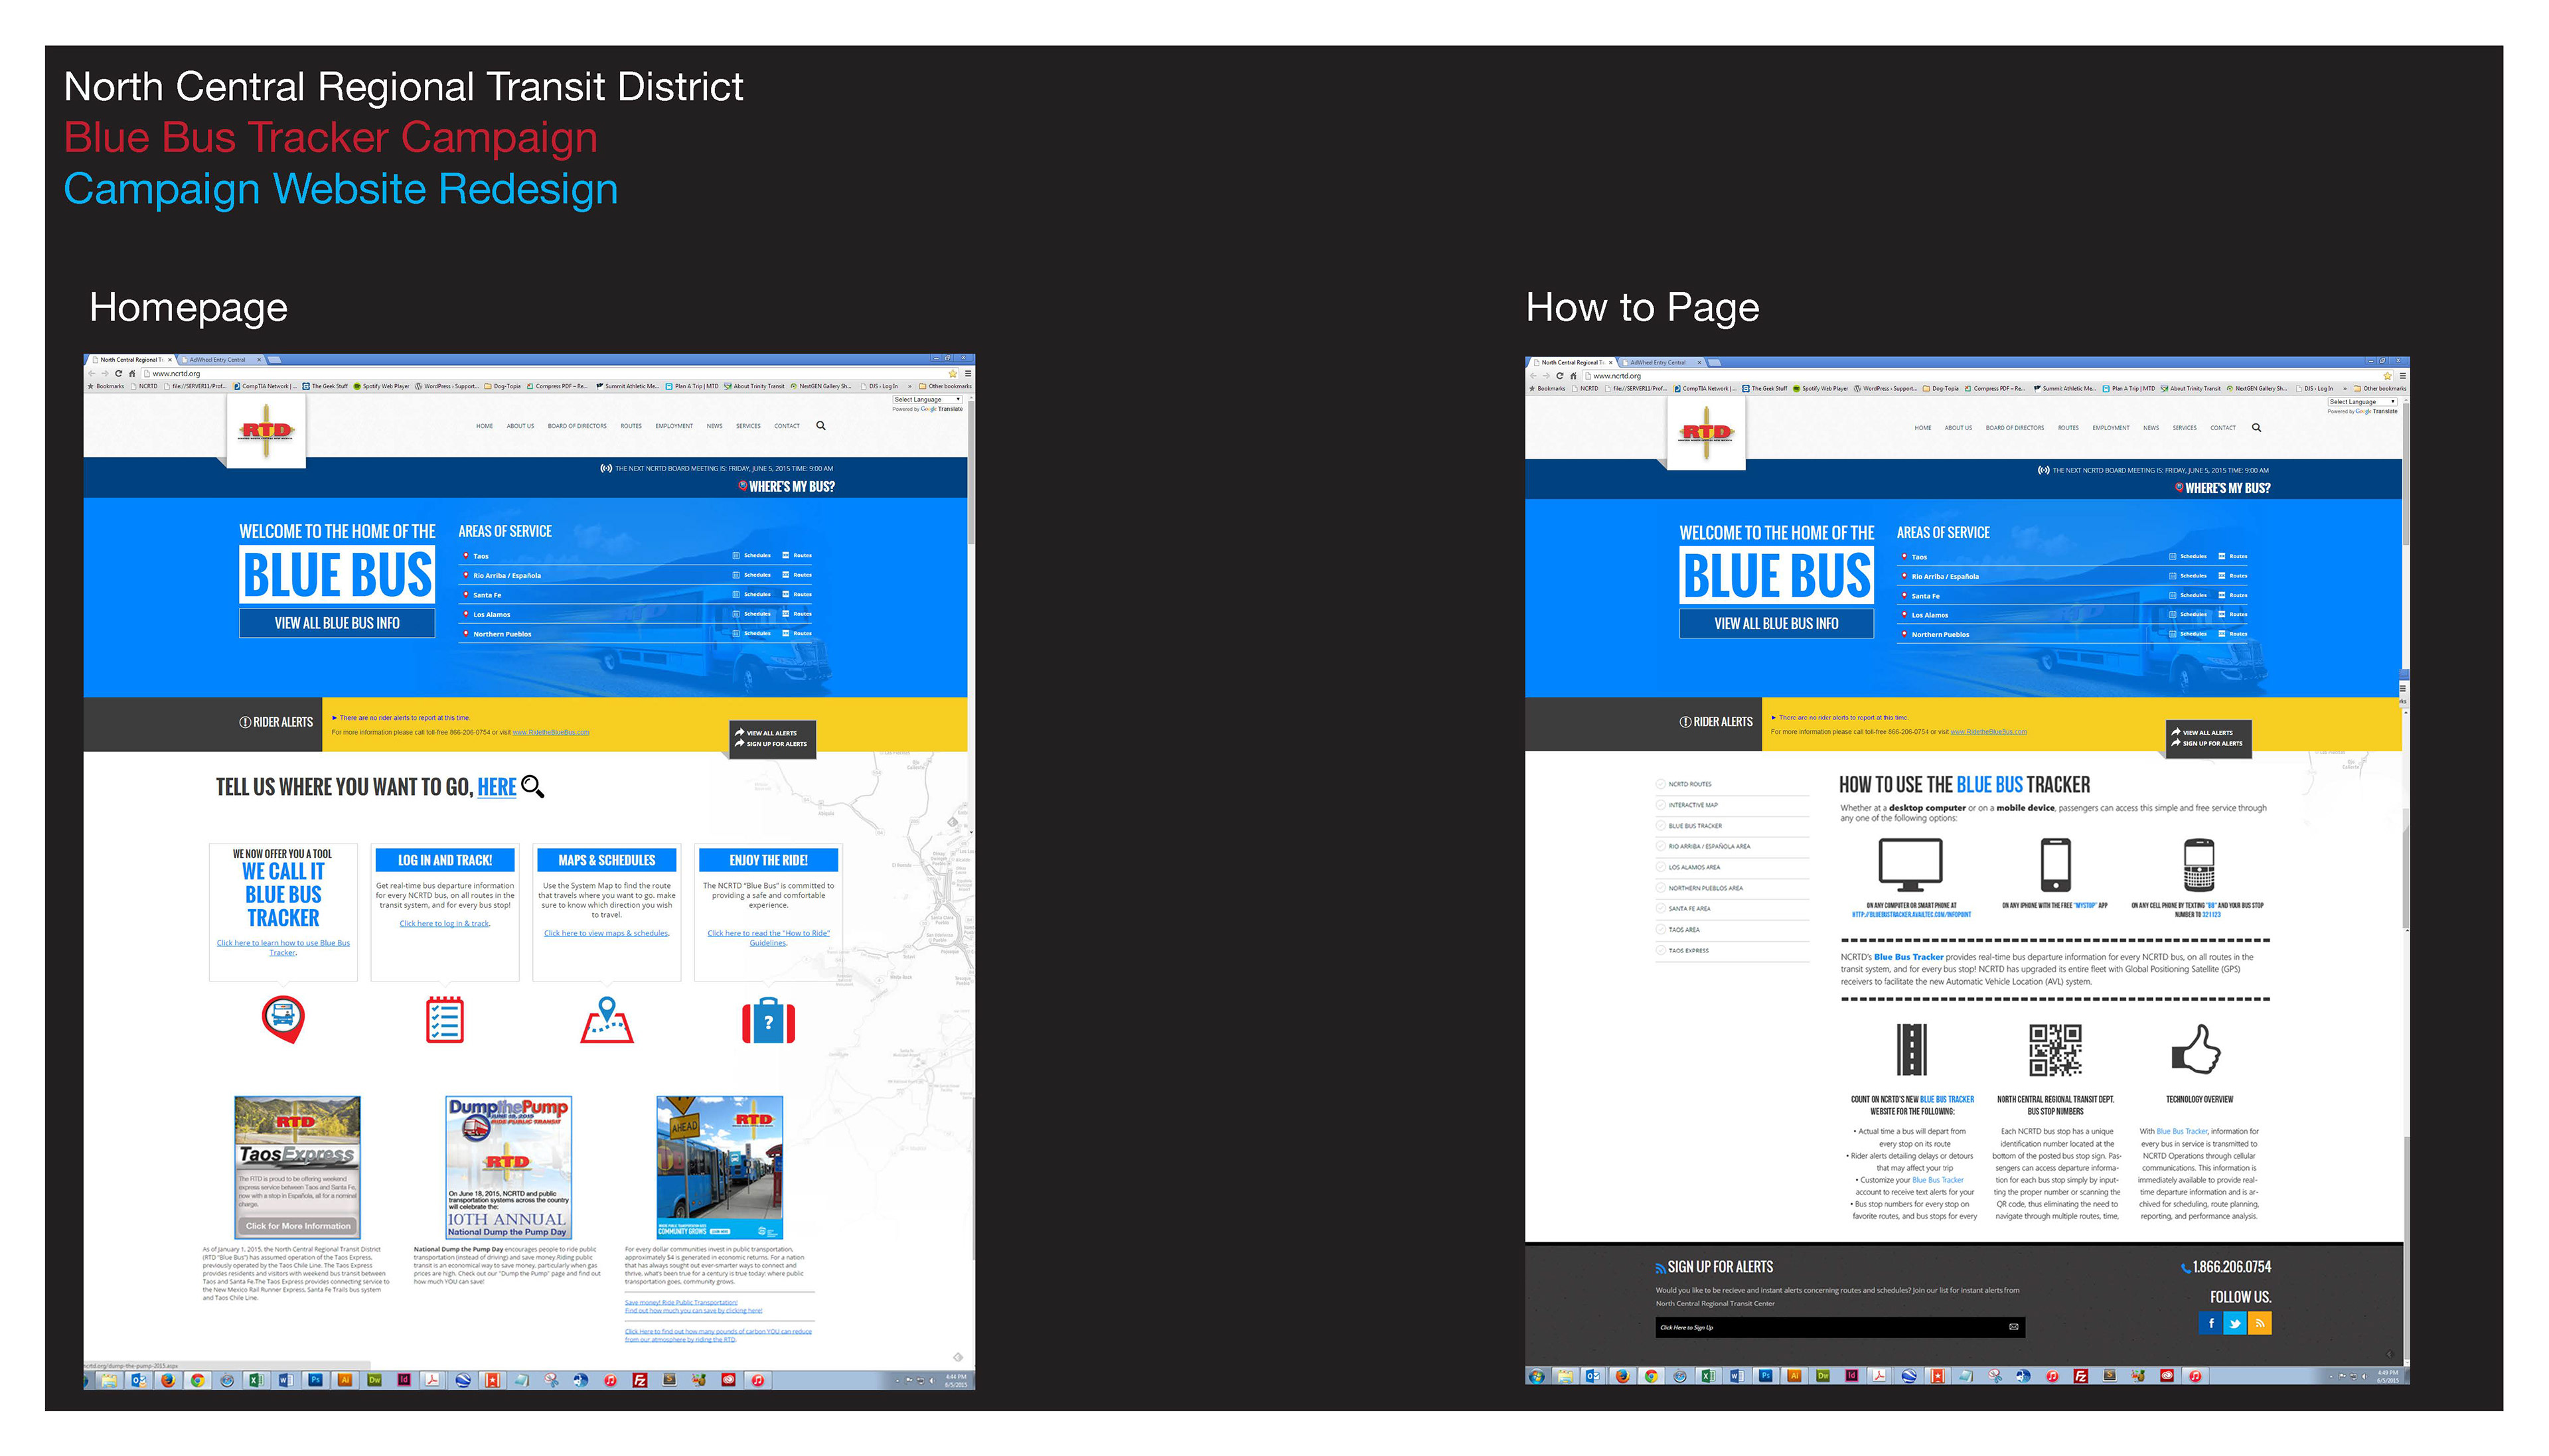
Task: Open Firefox from the How to Page taskbar
Action: click(x=1622, y=1376)
